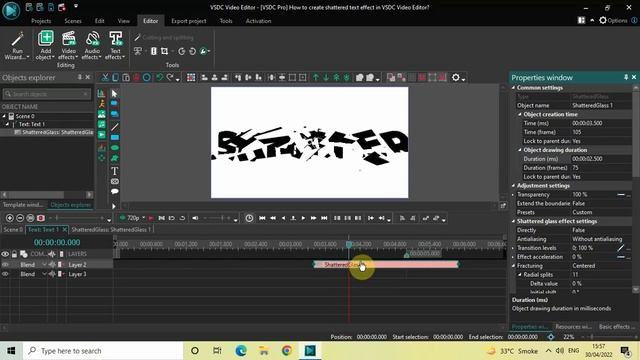640x360 pixels.
Task: Toggle the audio waveform icon on Layer 2
Action: tap(52, 265)
